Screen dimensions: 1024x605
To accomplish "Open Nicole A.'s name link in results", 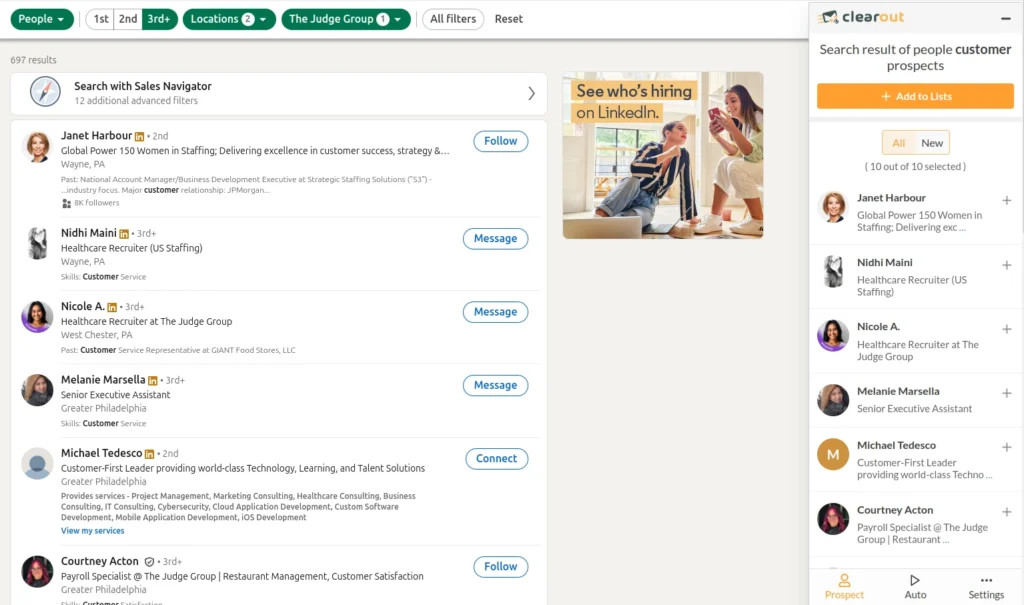I will (83, 306).
